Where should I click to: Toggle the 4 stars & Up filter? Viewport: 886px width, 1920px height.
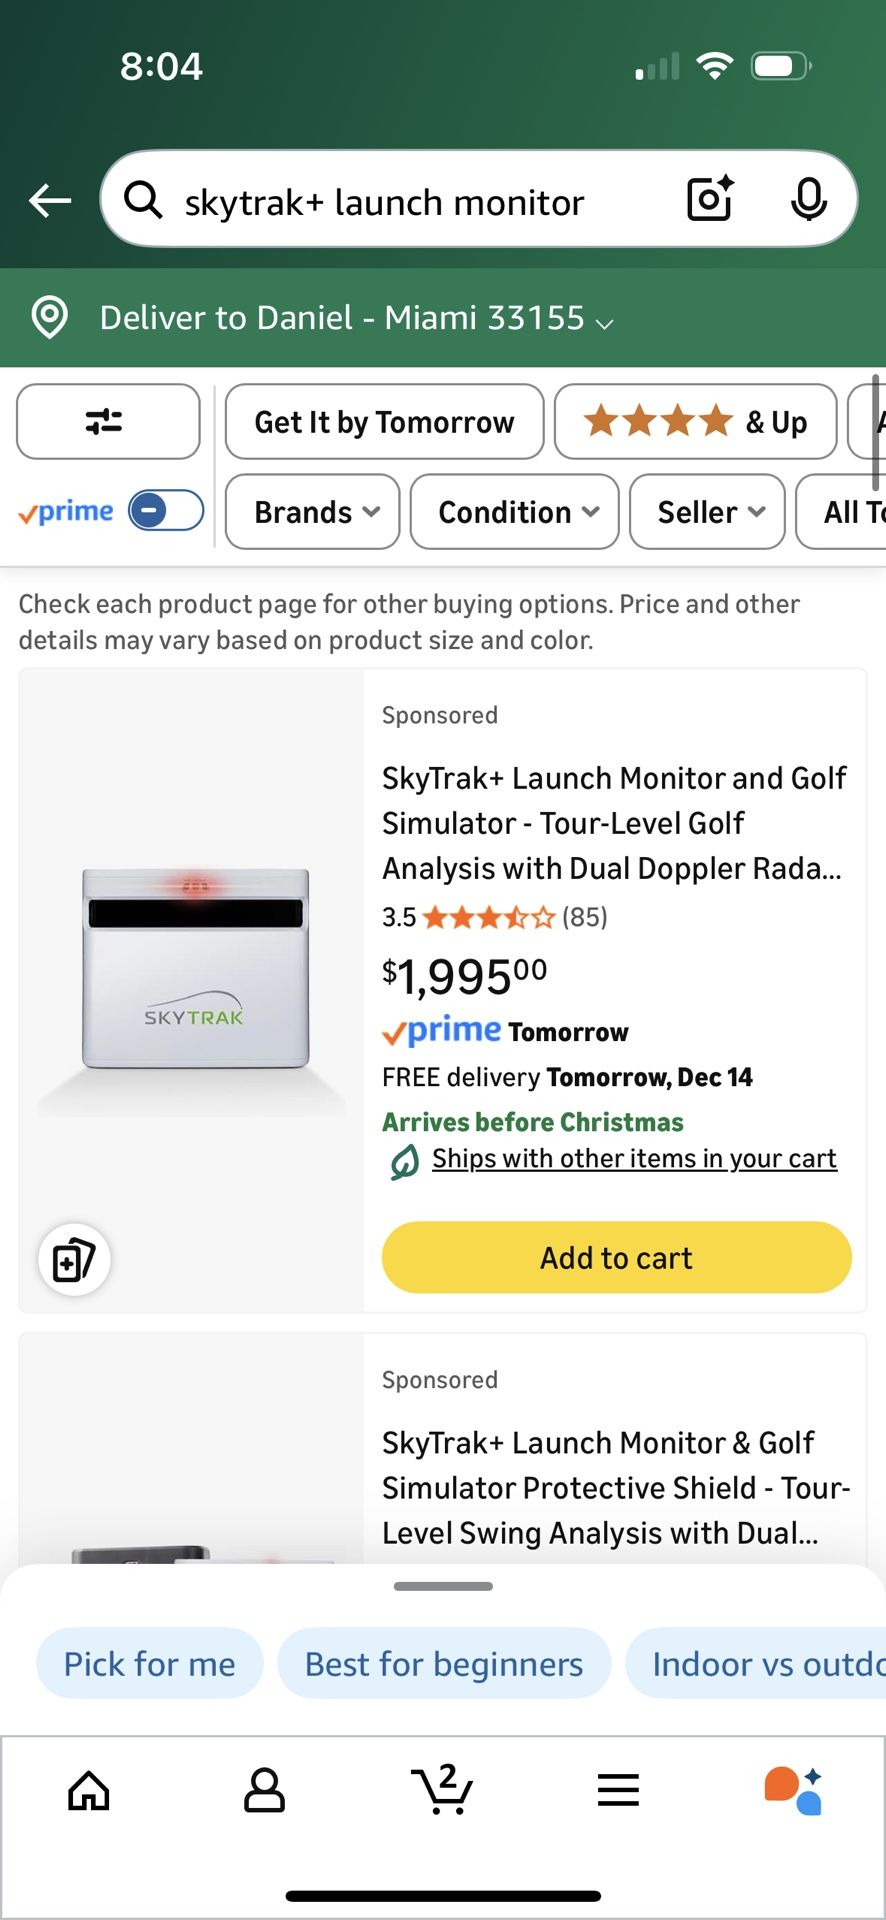click(695, 422)
